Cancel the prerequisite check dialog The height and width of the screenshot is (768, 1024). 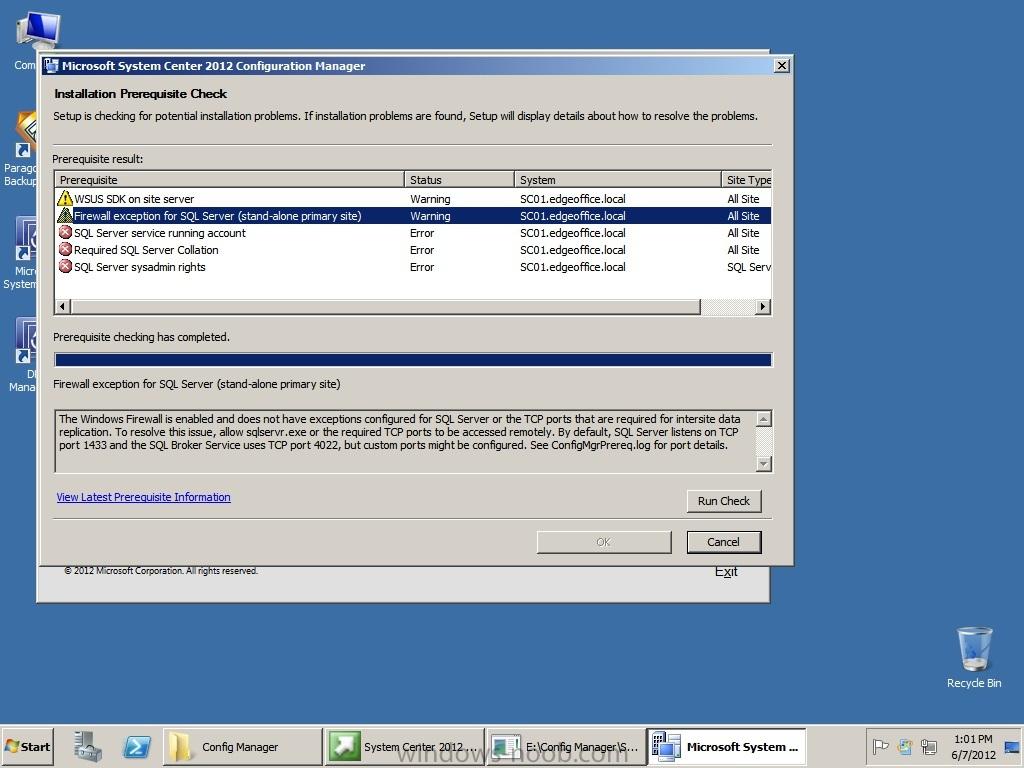pos(724,542)
